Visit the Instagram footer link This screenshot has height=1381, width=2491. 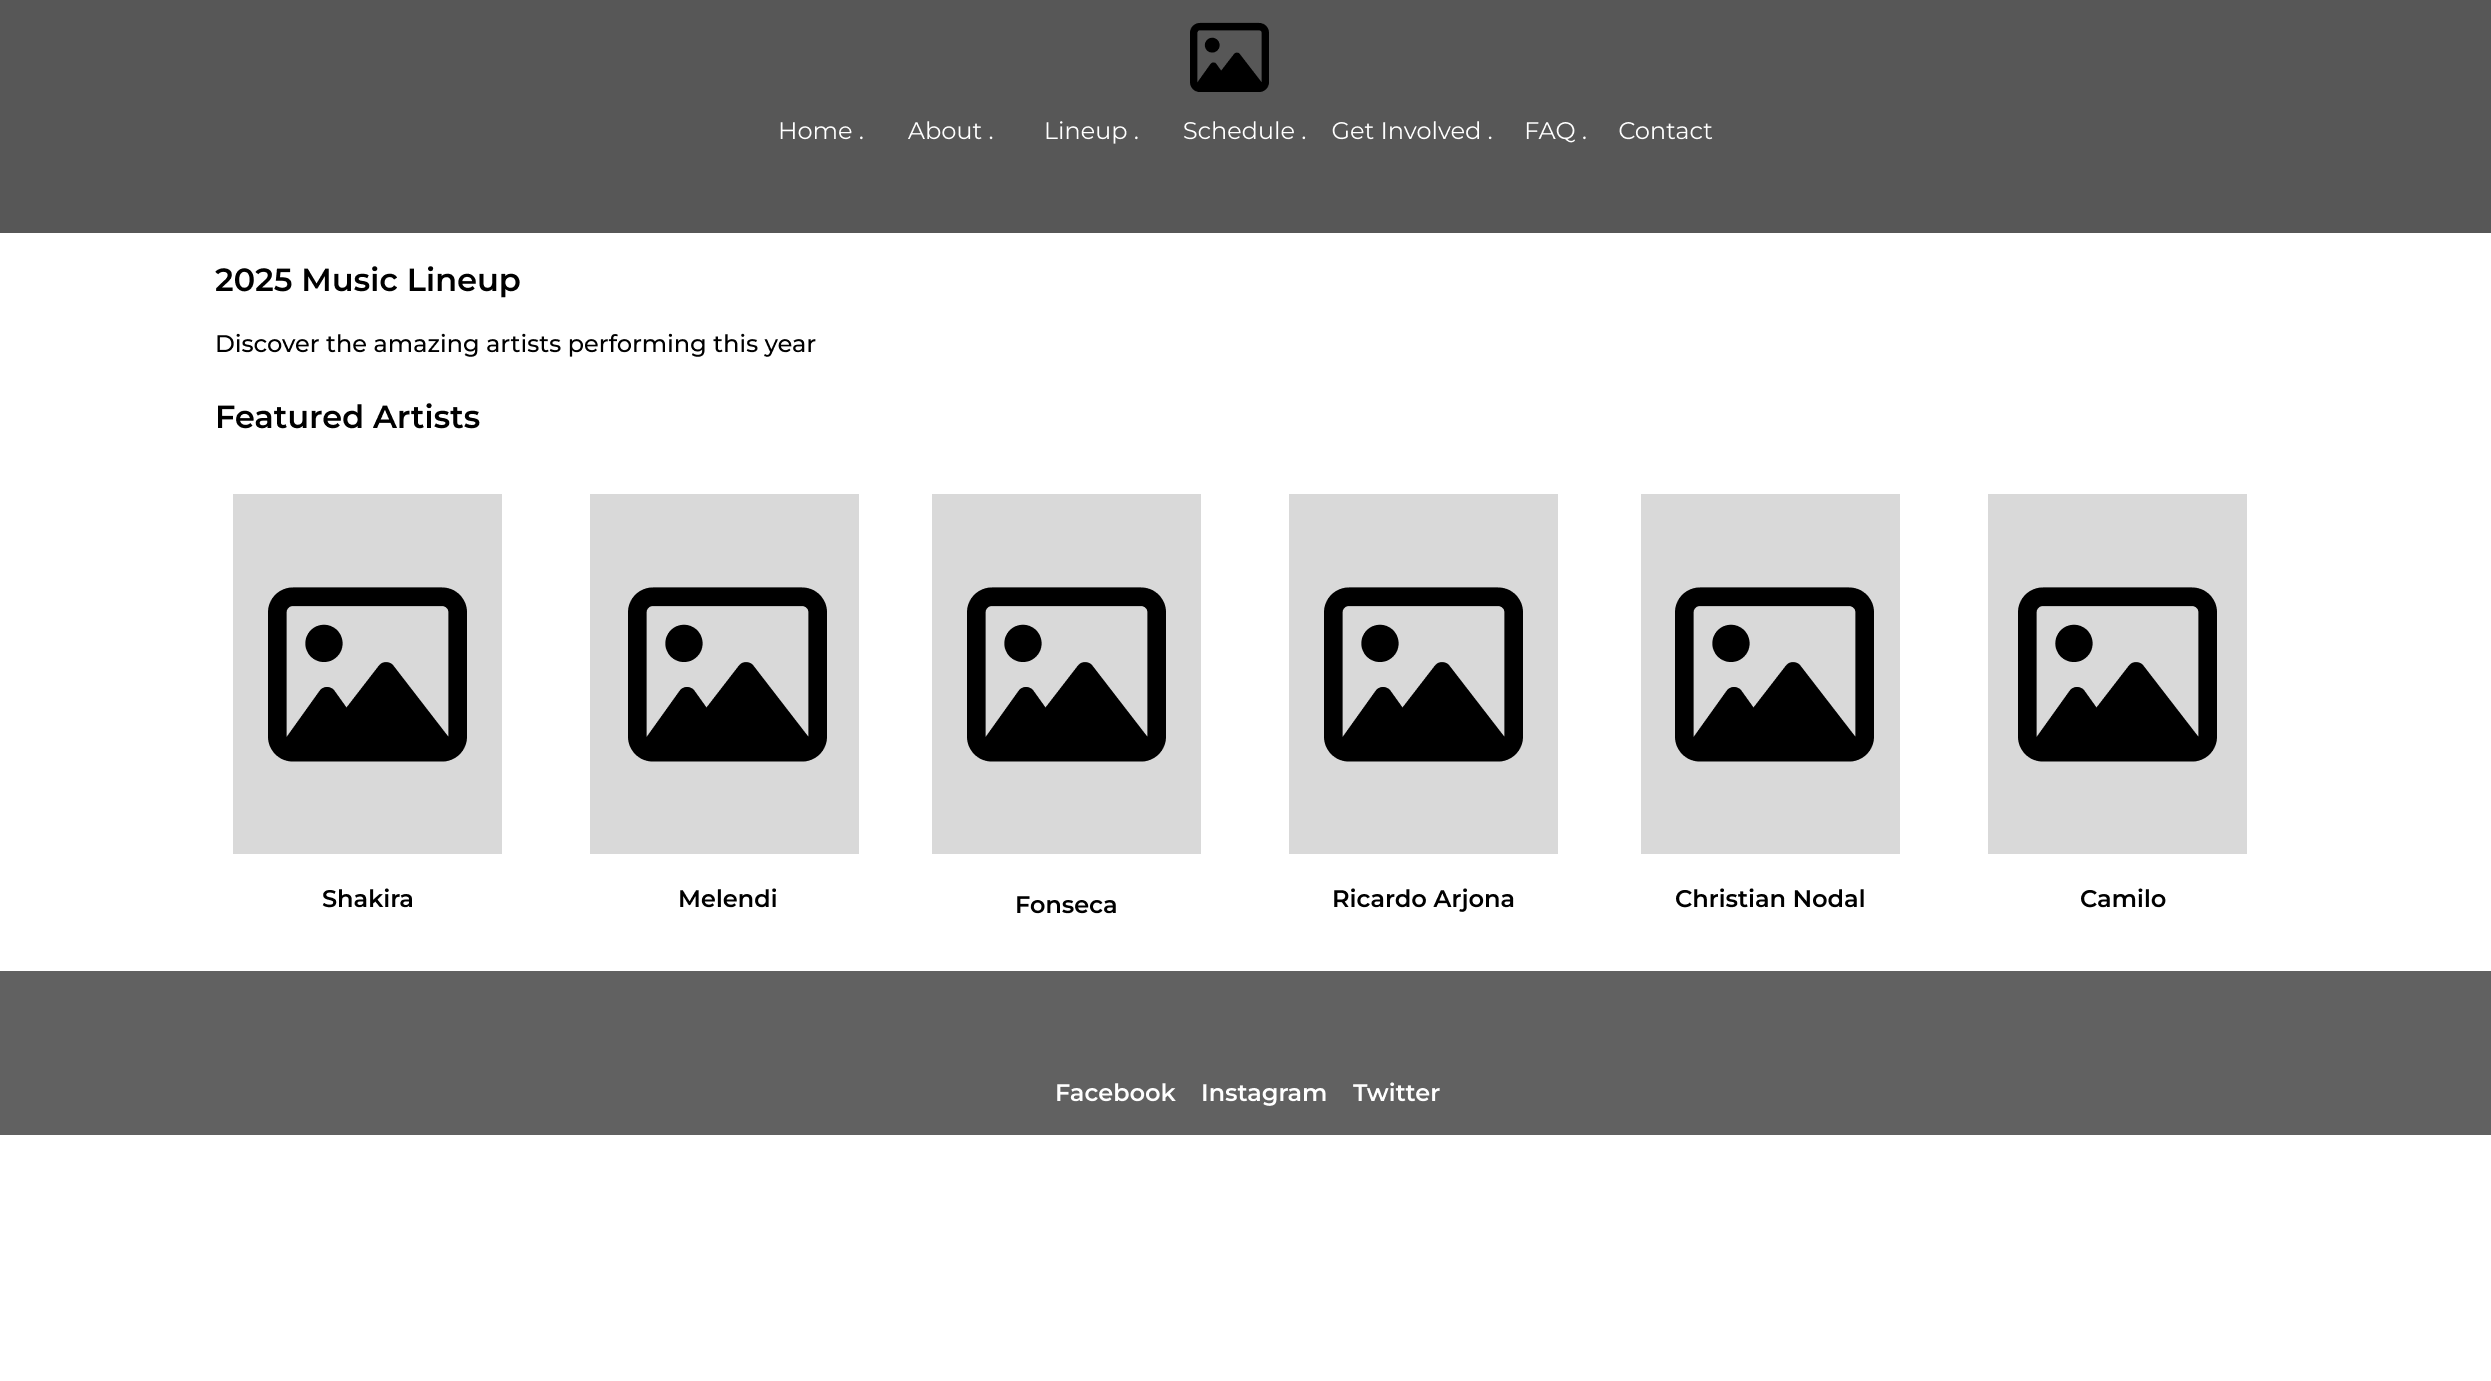pyautogui.click(x=1264, y=1094)
